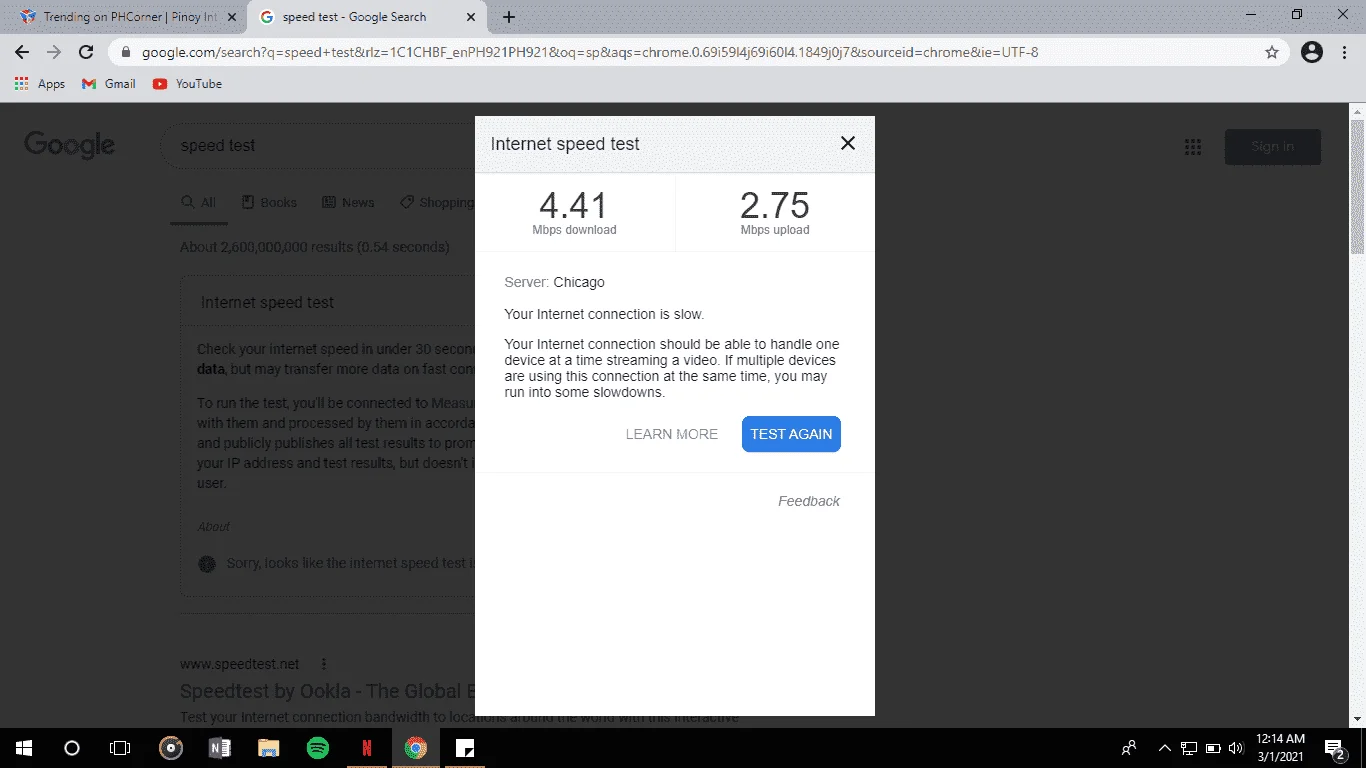Switch to Trending on PHCorner tab

130,17
